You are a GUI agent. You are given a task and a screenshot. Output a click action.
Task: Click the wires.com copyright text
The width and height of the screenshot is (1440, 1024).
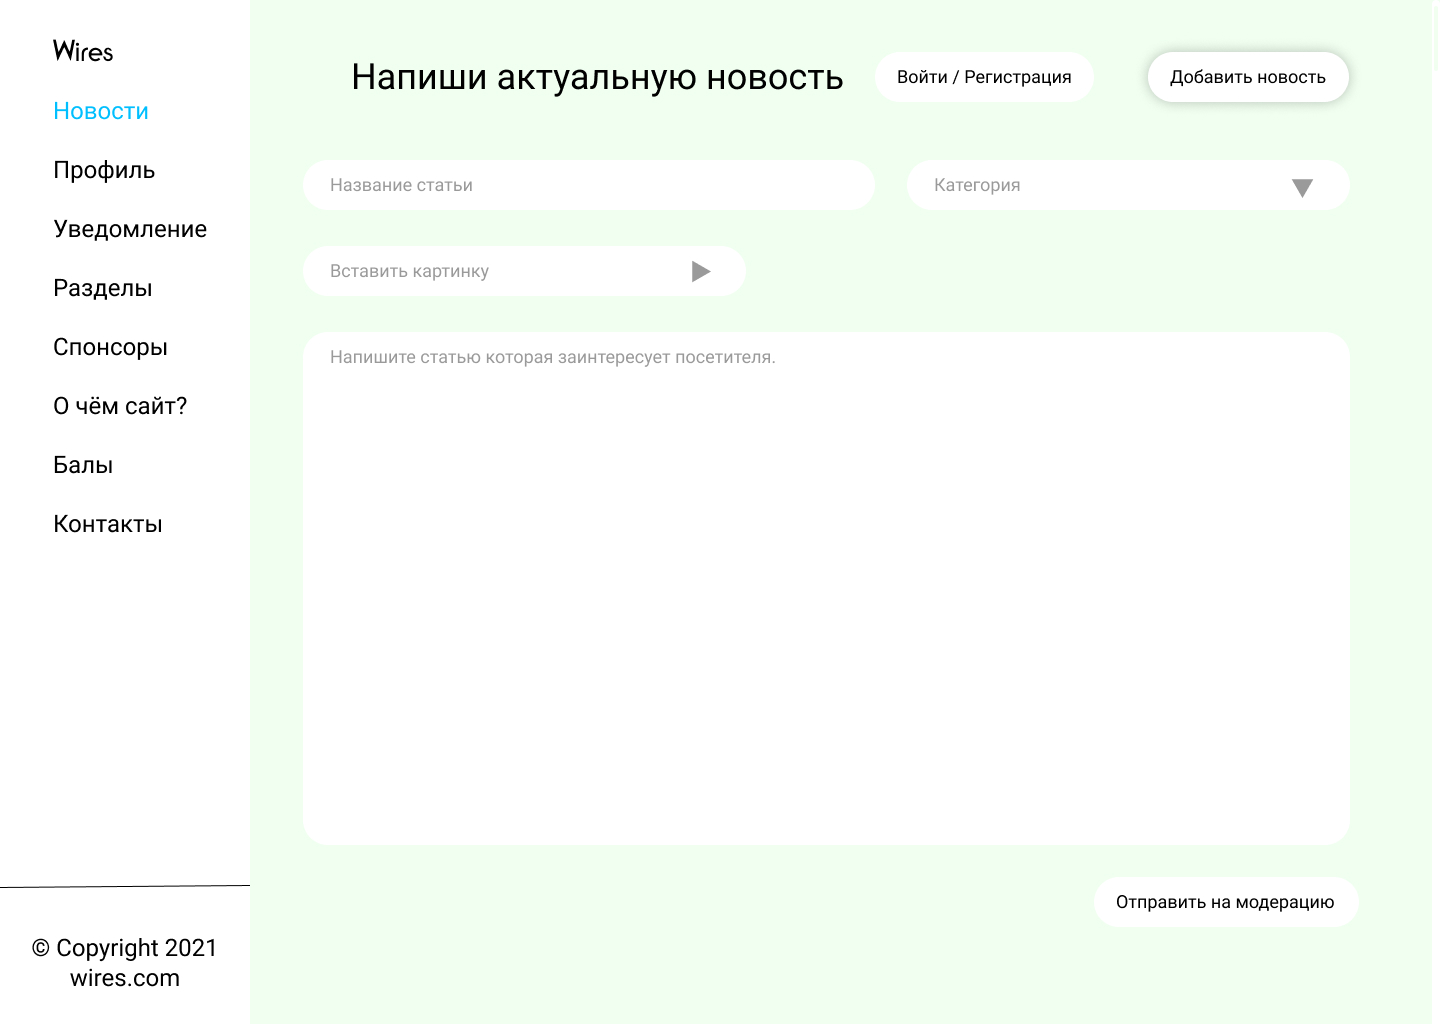point(125,978)
